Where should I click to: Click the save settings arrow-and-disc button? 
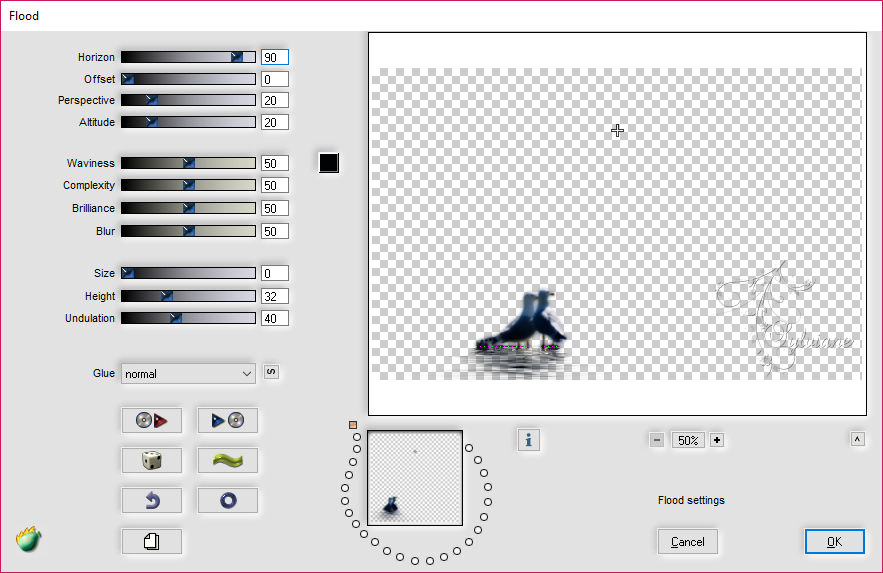[x=228, y=420]
